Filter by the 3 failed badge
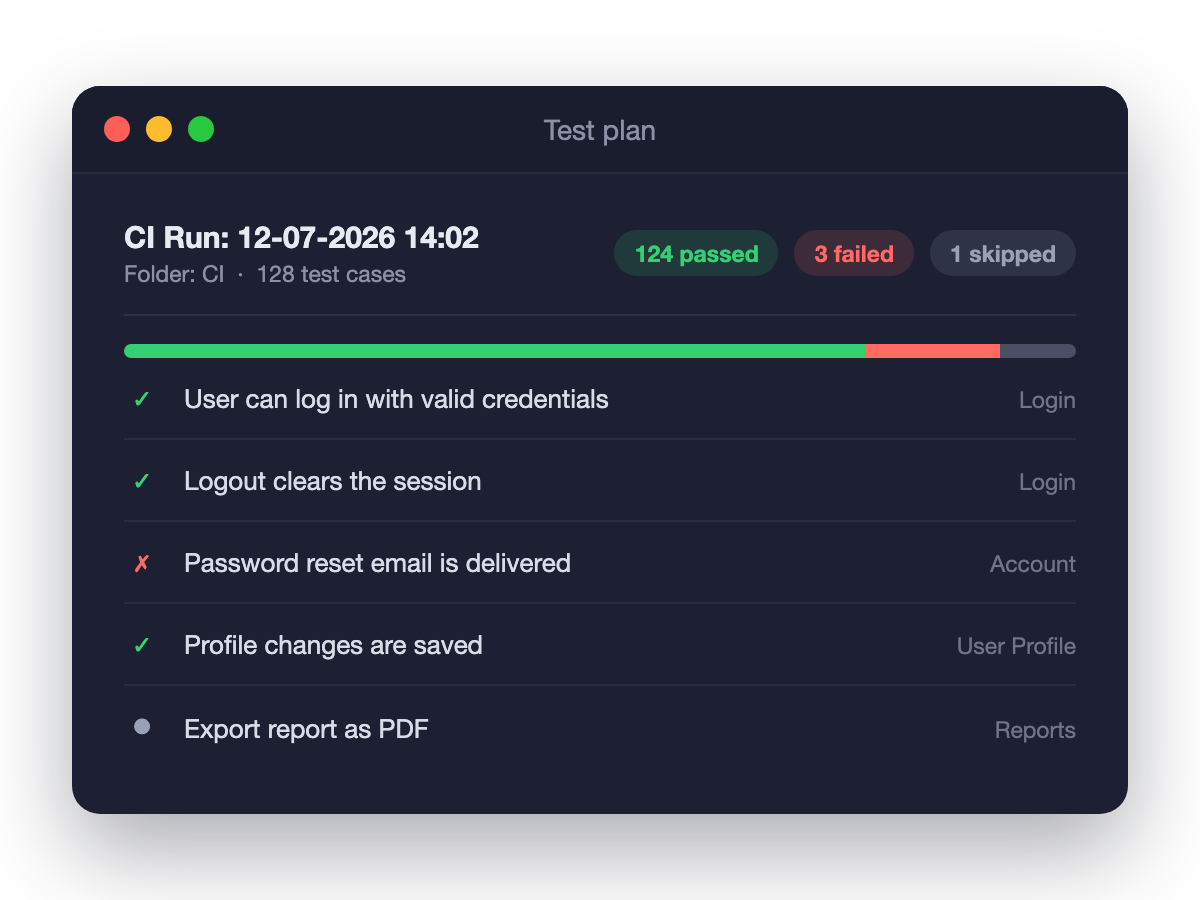The height and width of the screenshot is (900, 1200). point(854,254)
